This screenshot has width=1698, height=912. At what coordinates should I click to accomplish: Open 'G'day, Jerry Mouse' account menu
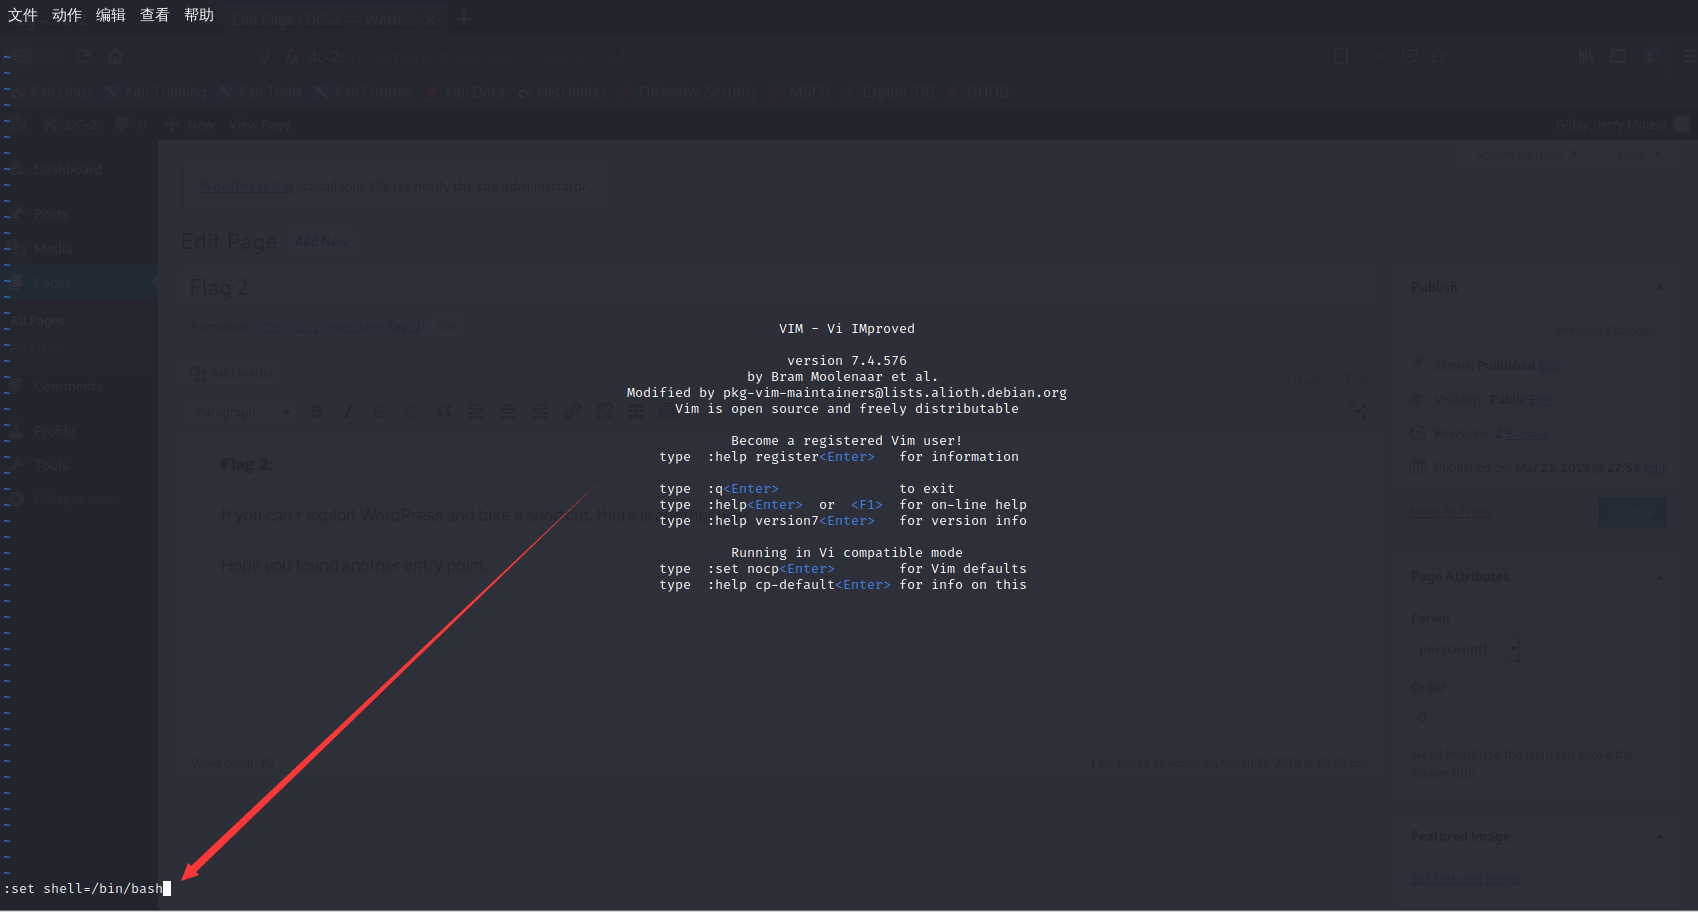pyautogui.click(x=1621, y=125)
